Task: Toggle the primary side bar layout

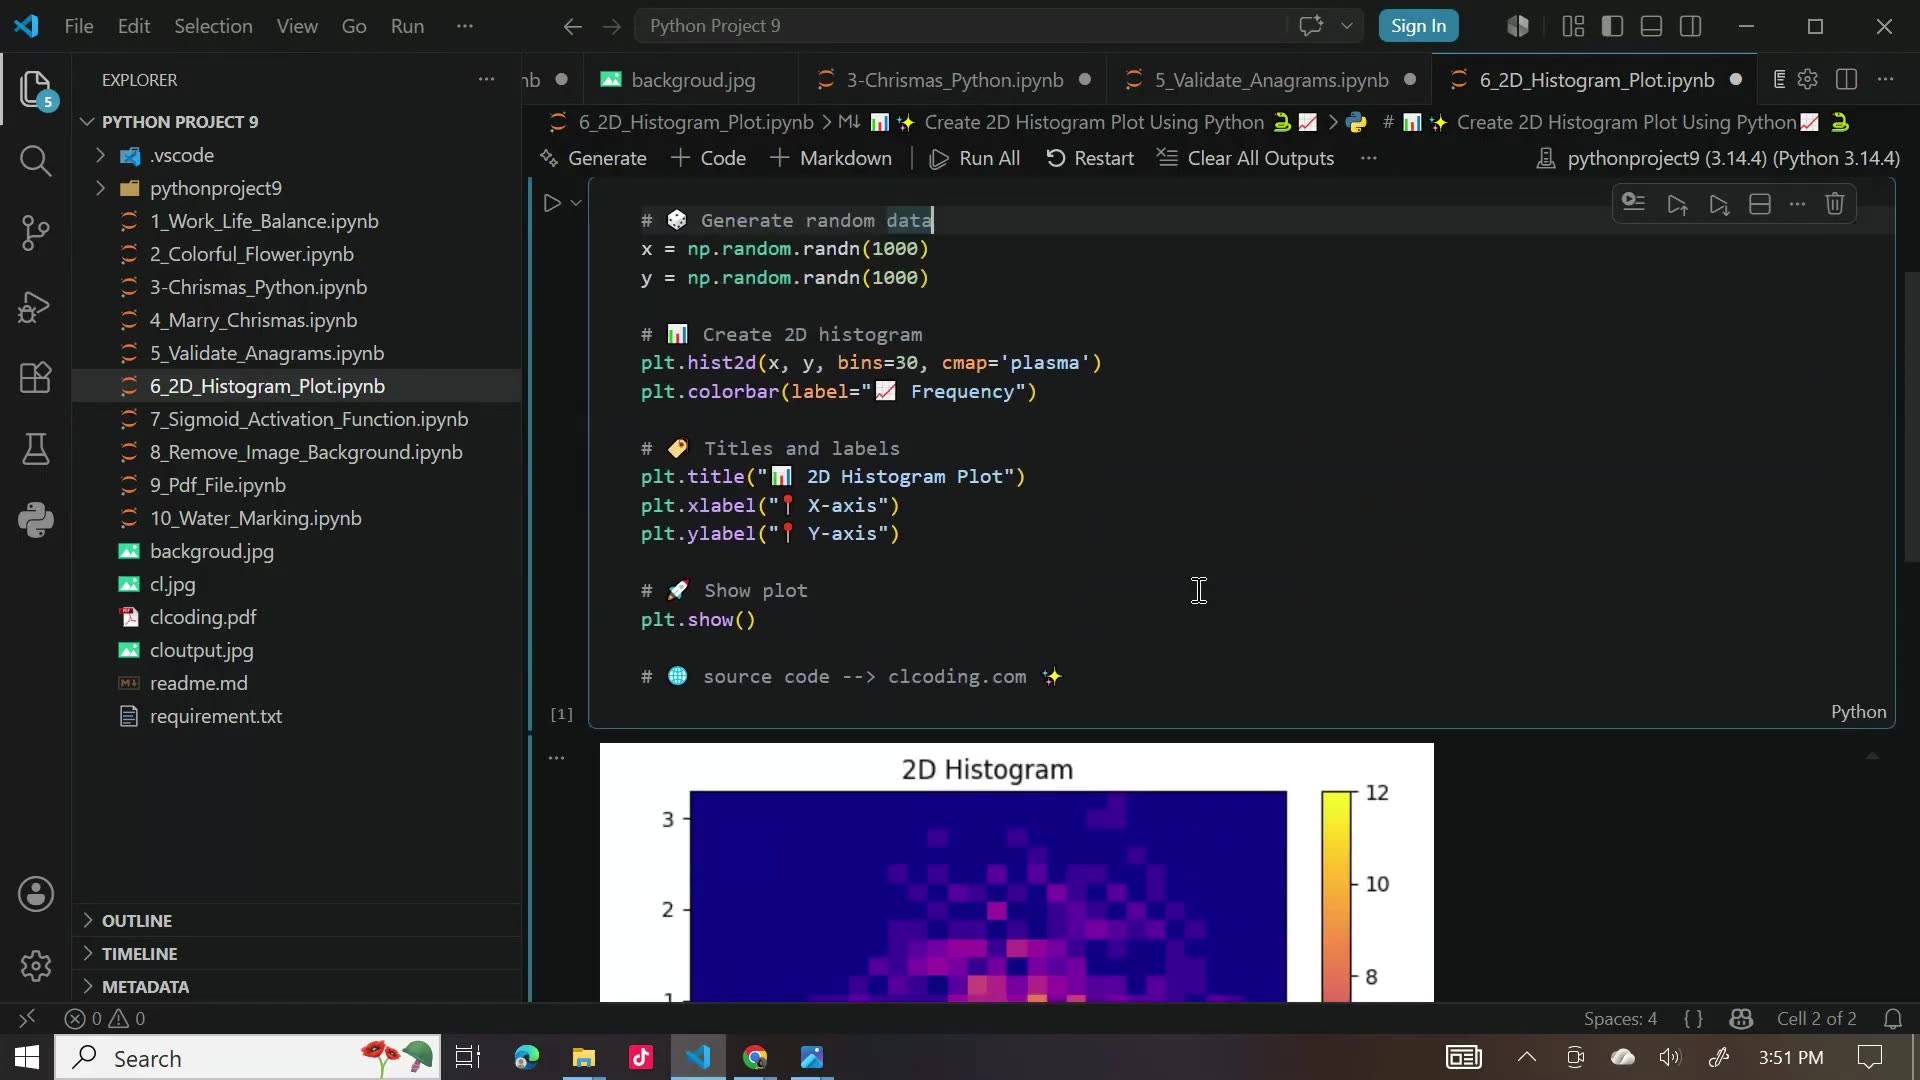Action: [1612, 26]
